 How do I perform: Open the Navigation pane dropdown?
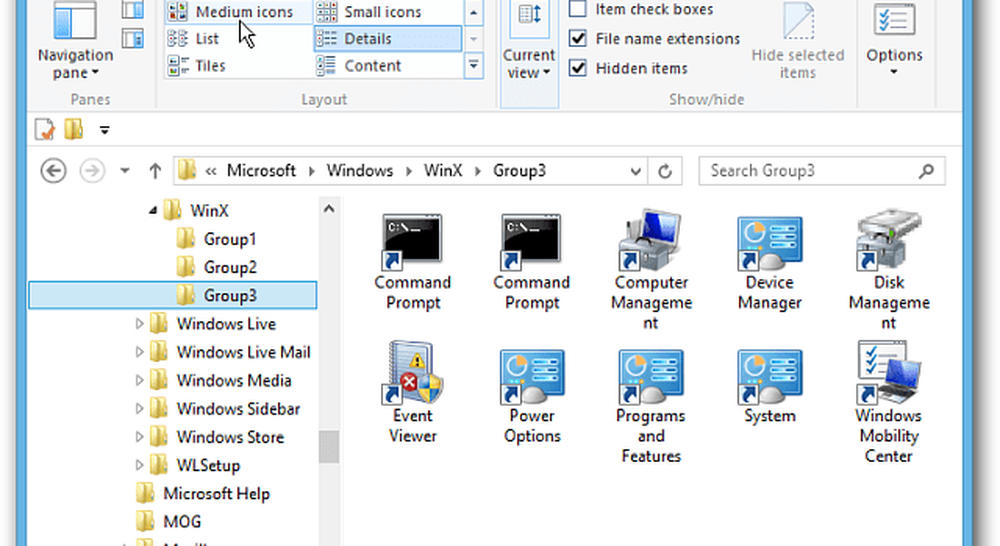[75, 63]
